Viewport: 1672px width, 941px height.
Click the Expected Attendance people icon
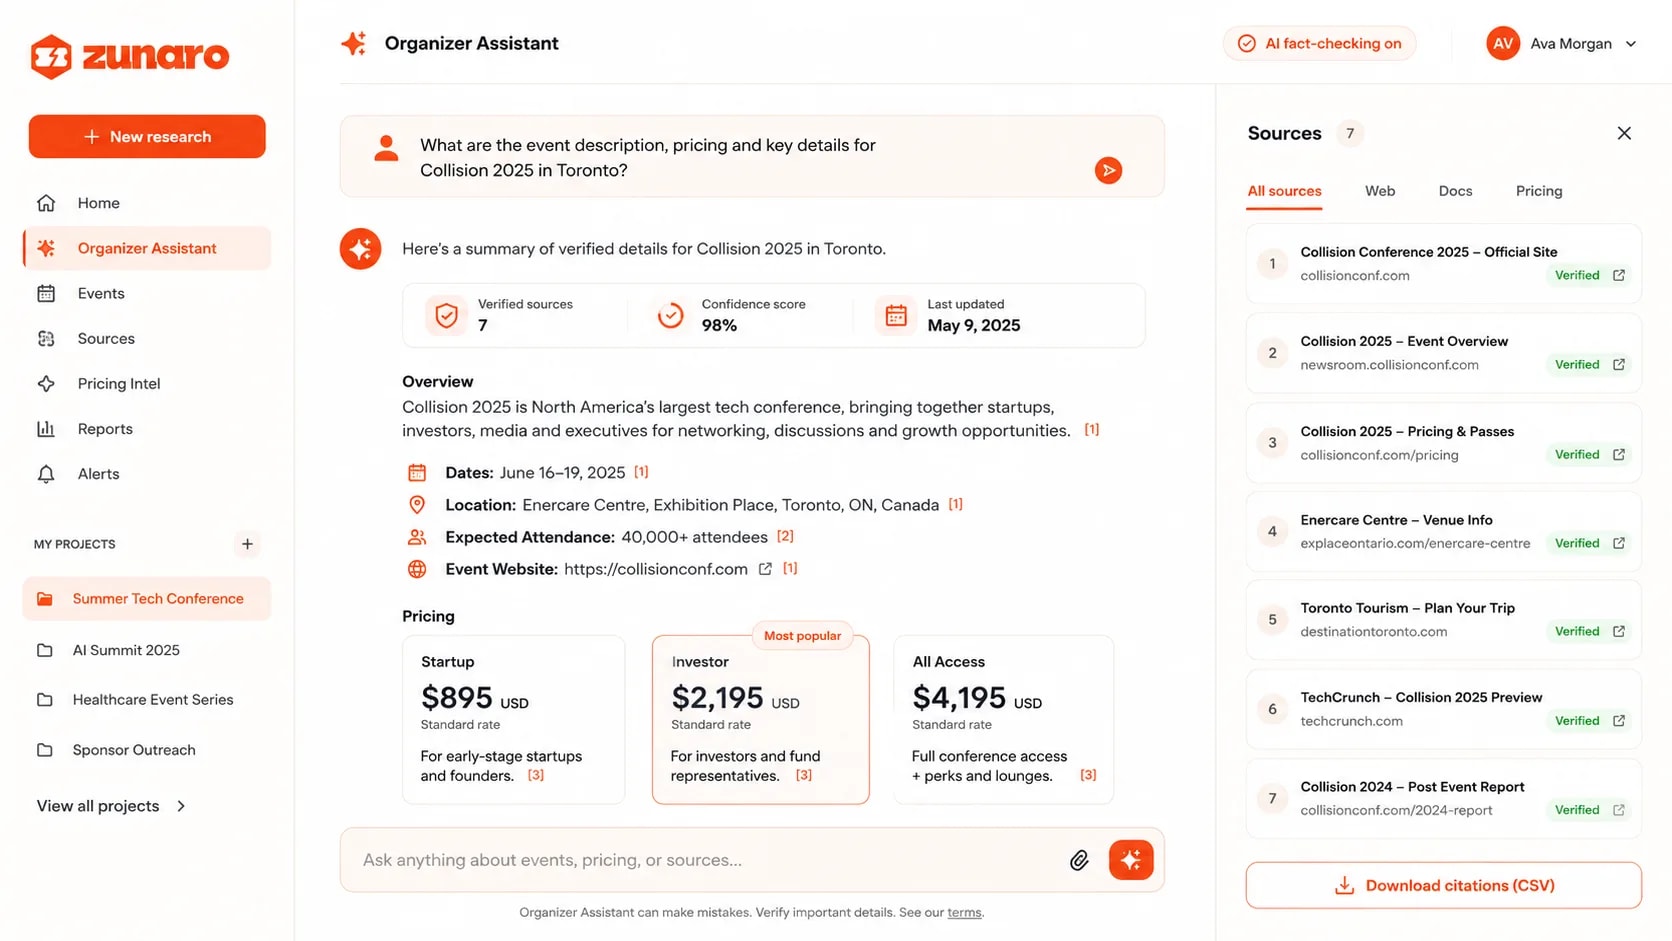[417, 537]
